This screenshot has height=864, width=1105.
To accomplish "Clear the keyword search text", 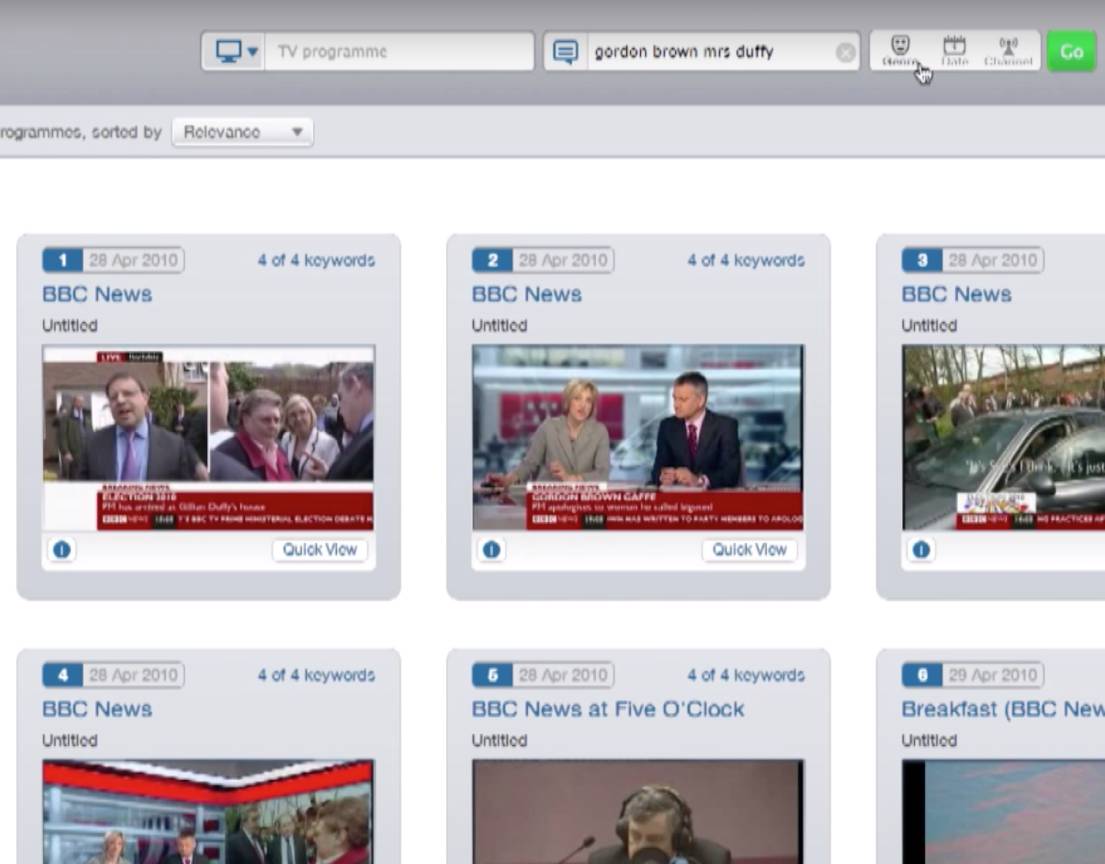I will coord(846,52).
